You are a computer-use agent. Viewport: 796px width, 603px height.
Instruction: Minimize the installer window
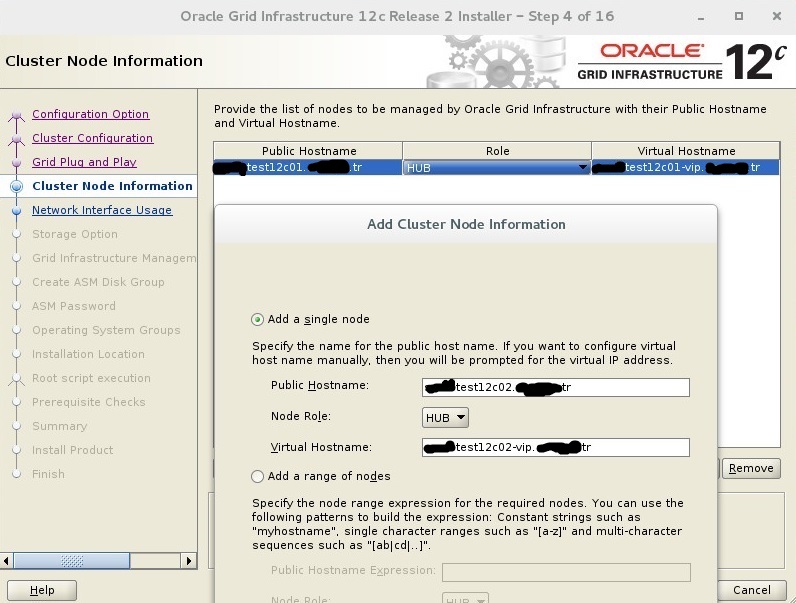701,17
